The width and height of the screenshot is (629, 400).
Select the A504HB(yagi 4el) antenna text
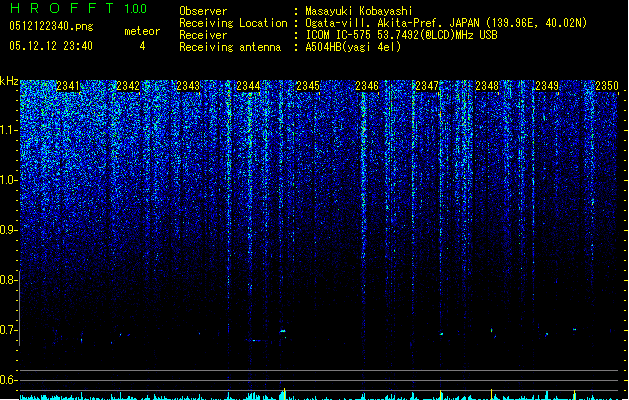(353, 47)
